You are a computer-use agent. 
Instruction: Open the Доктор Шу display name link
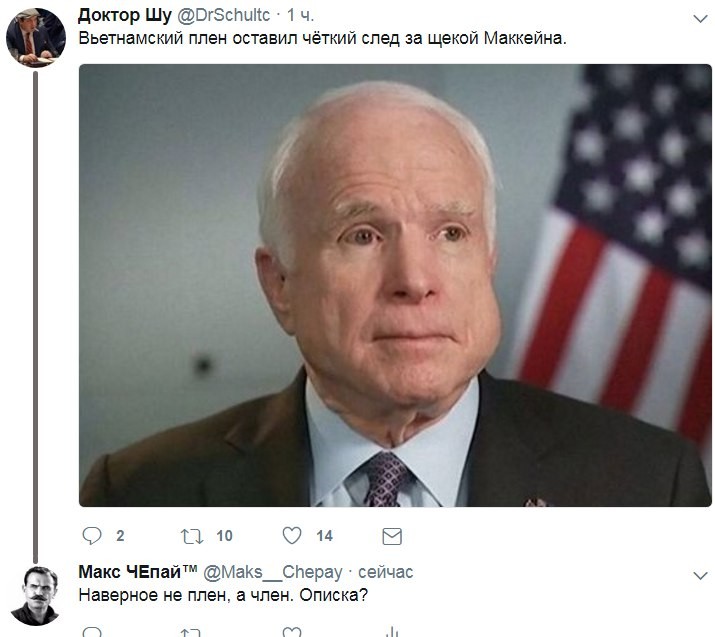[117, 16]
